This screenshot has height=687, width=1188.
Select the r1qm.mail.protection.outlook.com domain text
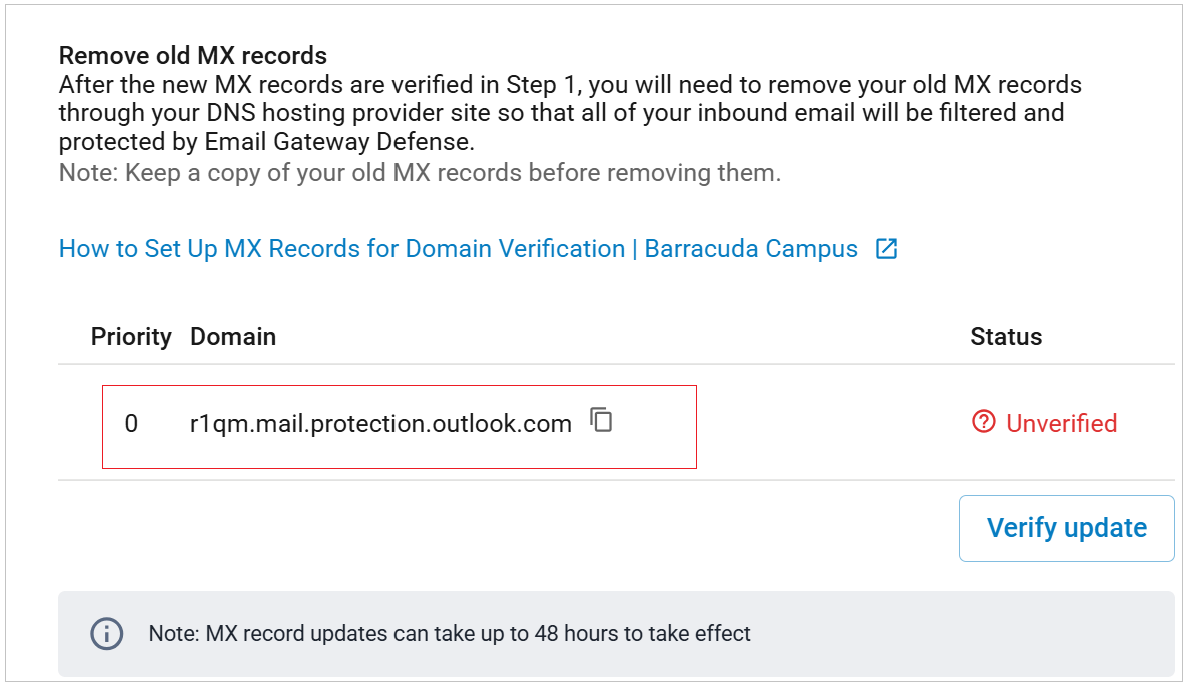pos(381,424)
